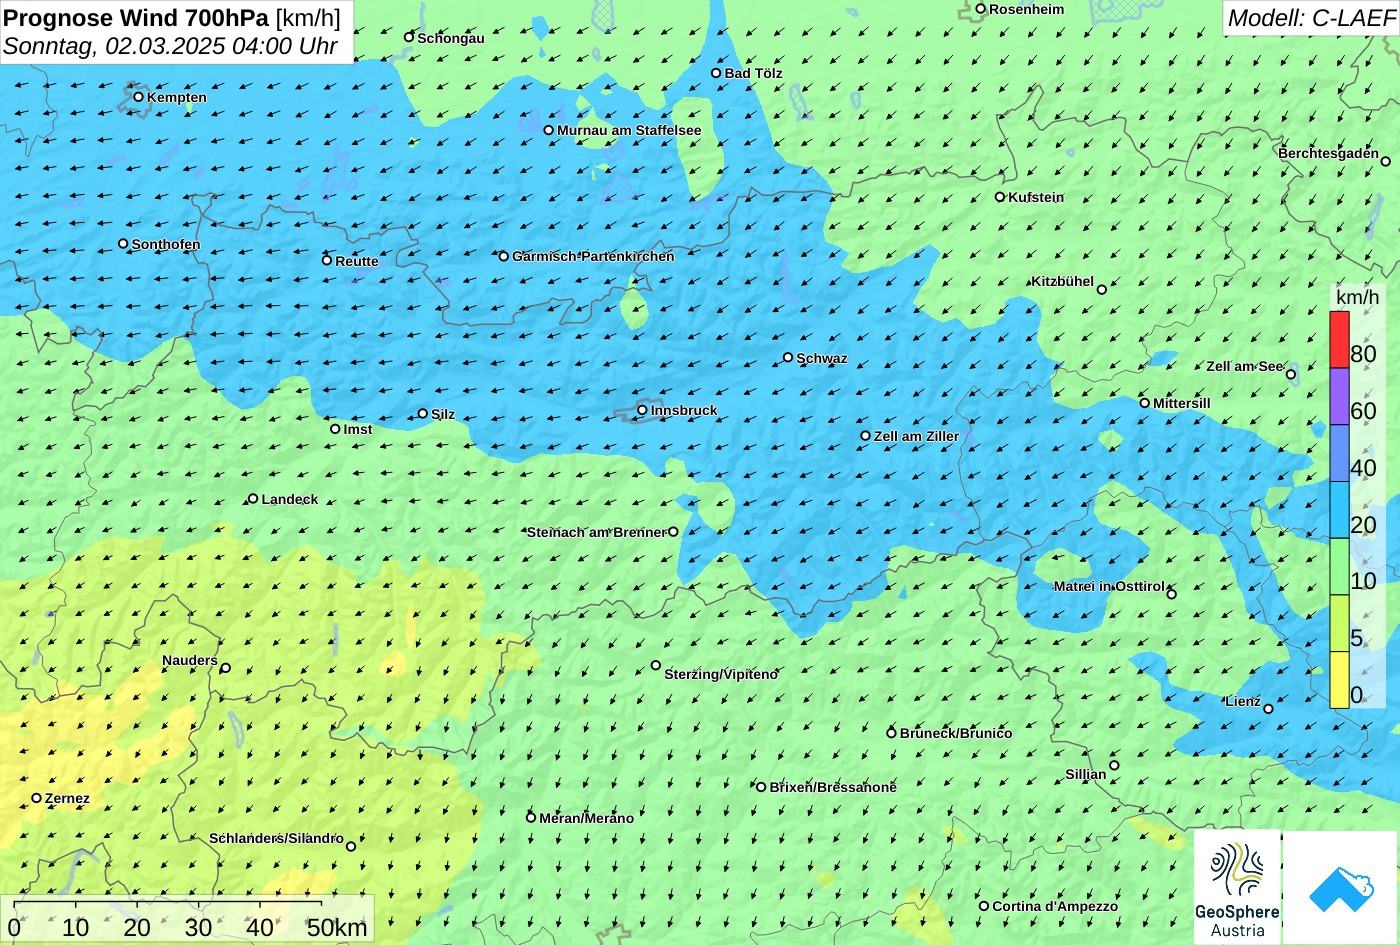Click the Schongau marker circle
The image size is (1400, 945).
(x=409, y=37)
